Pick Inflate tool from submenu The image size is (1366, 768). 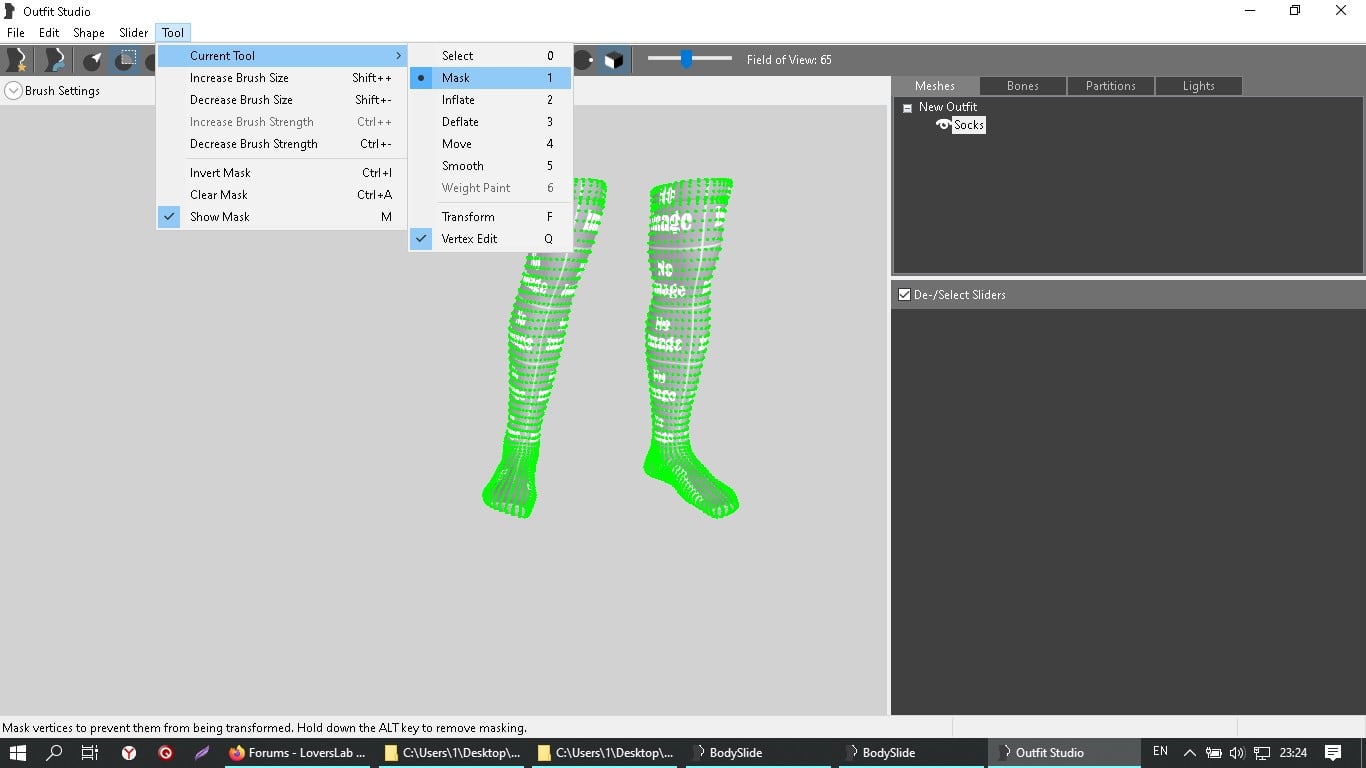490,100
